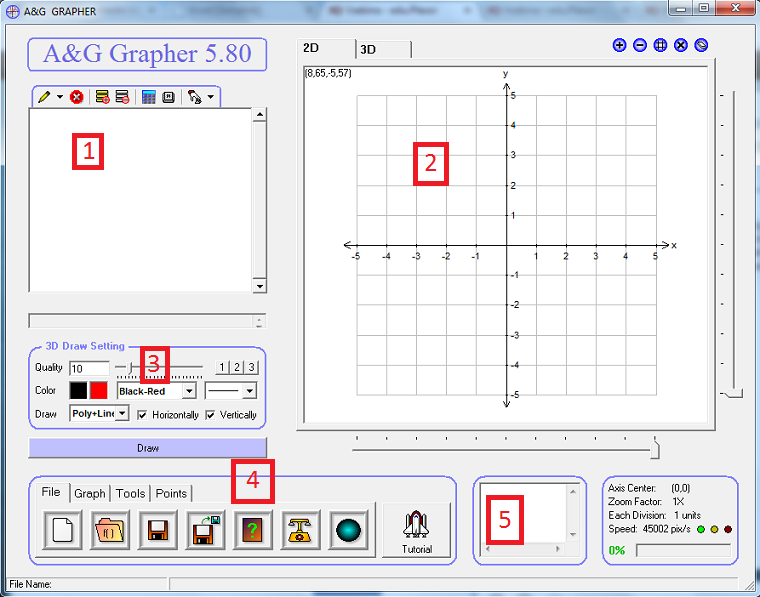
Task: Click the red color swatch
Action: click(x=100, y=391)
